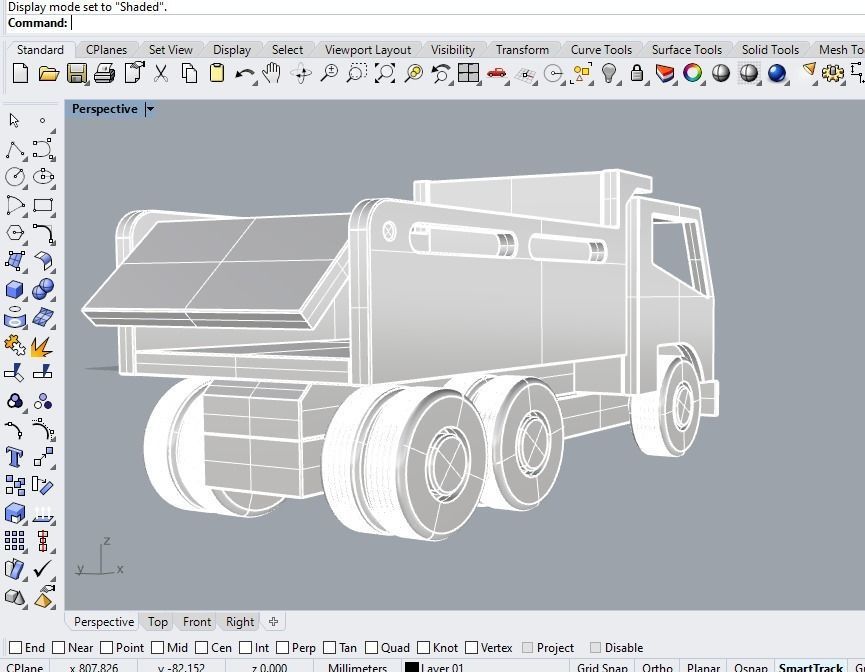The image size is (865, 672).
Task: Open the Set View toolbar tab
Action: coord(170,50)
